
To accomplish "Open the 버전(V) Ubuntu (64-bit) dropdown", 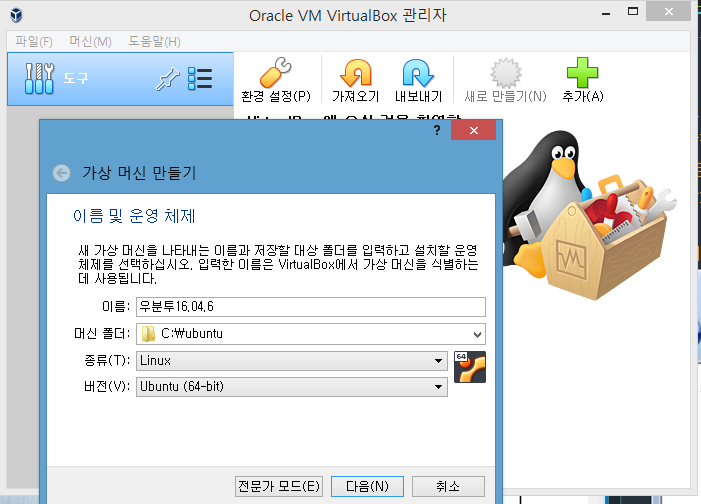I will (x=292, y=387).
